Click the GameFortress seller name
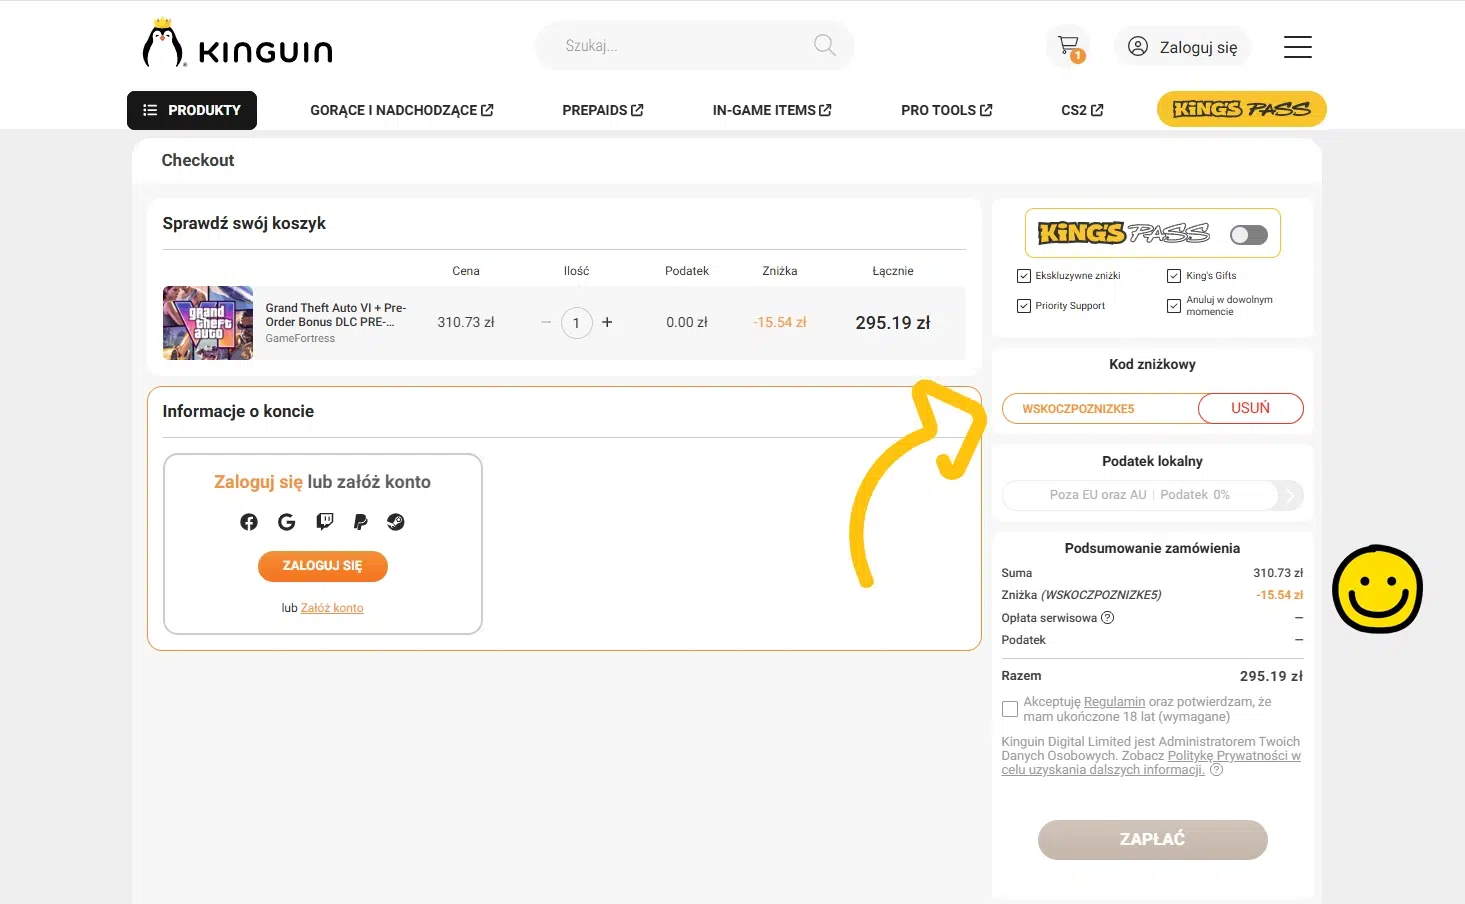Screen dimensions: 1465x904 (x=300, y=339)
